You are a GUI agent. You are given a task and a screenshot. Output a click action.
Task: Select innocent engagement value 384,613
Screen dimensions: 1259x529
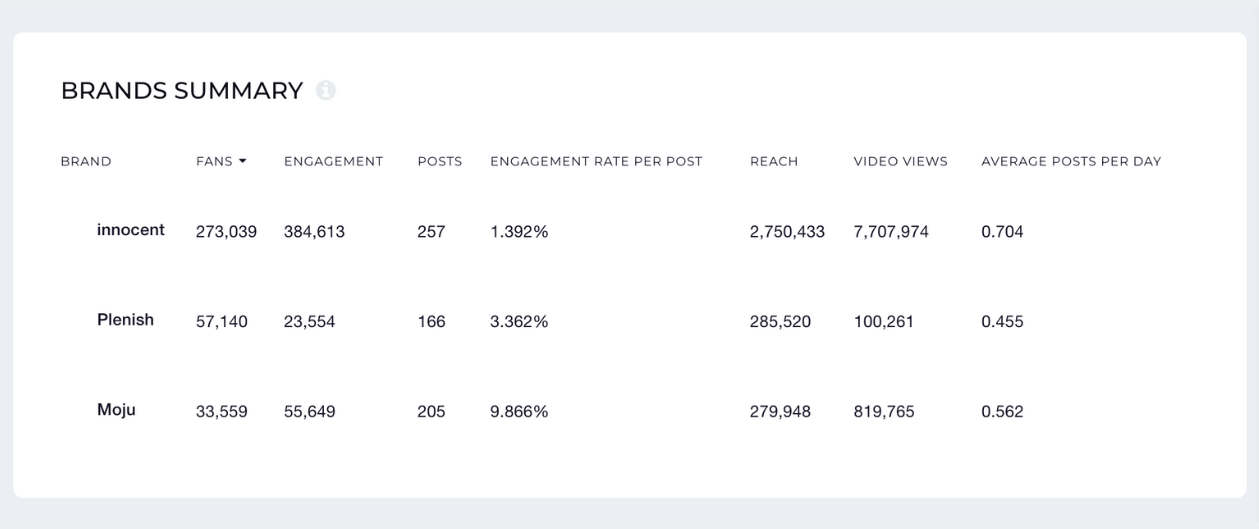click(315, 232)
